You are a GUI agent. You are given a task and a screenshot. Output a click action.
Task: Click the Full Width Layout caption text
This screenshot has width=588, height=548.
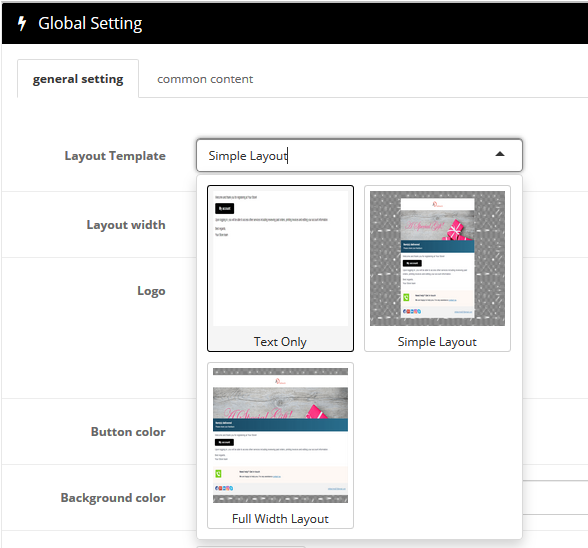[280, 519]
